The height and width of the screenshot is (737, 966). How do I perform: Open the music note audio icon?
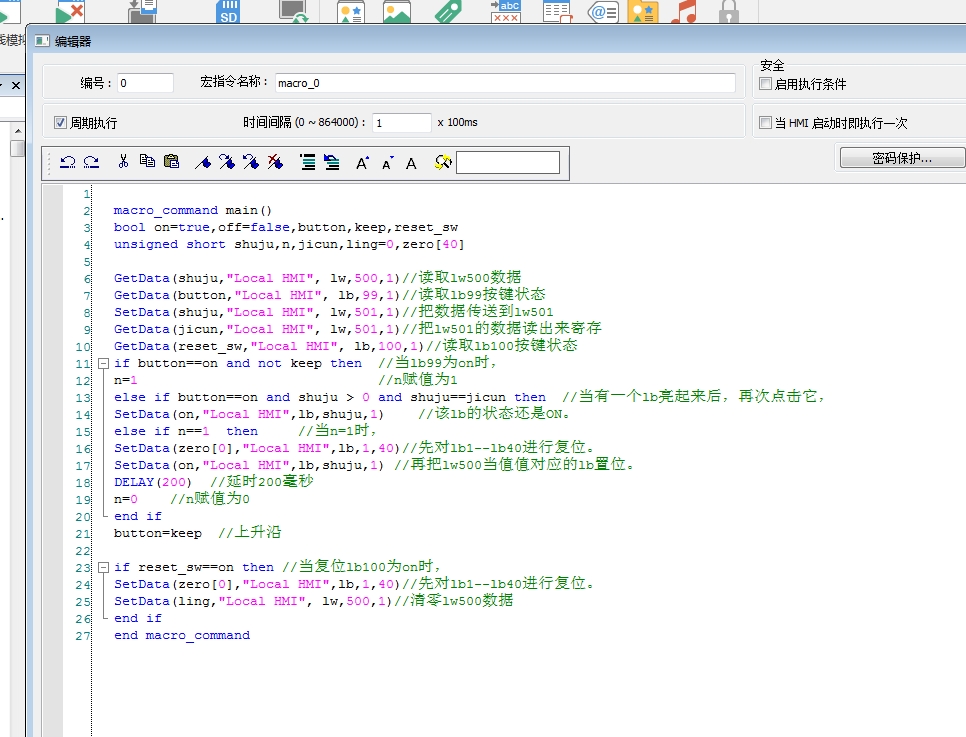pyautogui.click(x=683, y=12)
